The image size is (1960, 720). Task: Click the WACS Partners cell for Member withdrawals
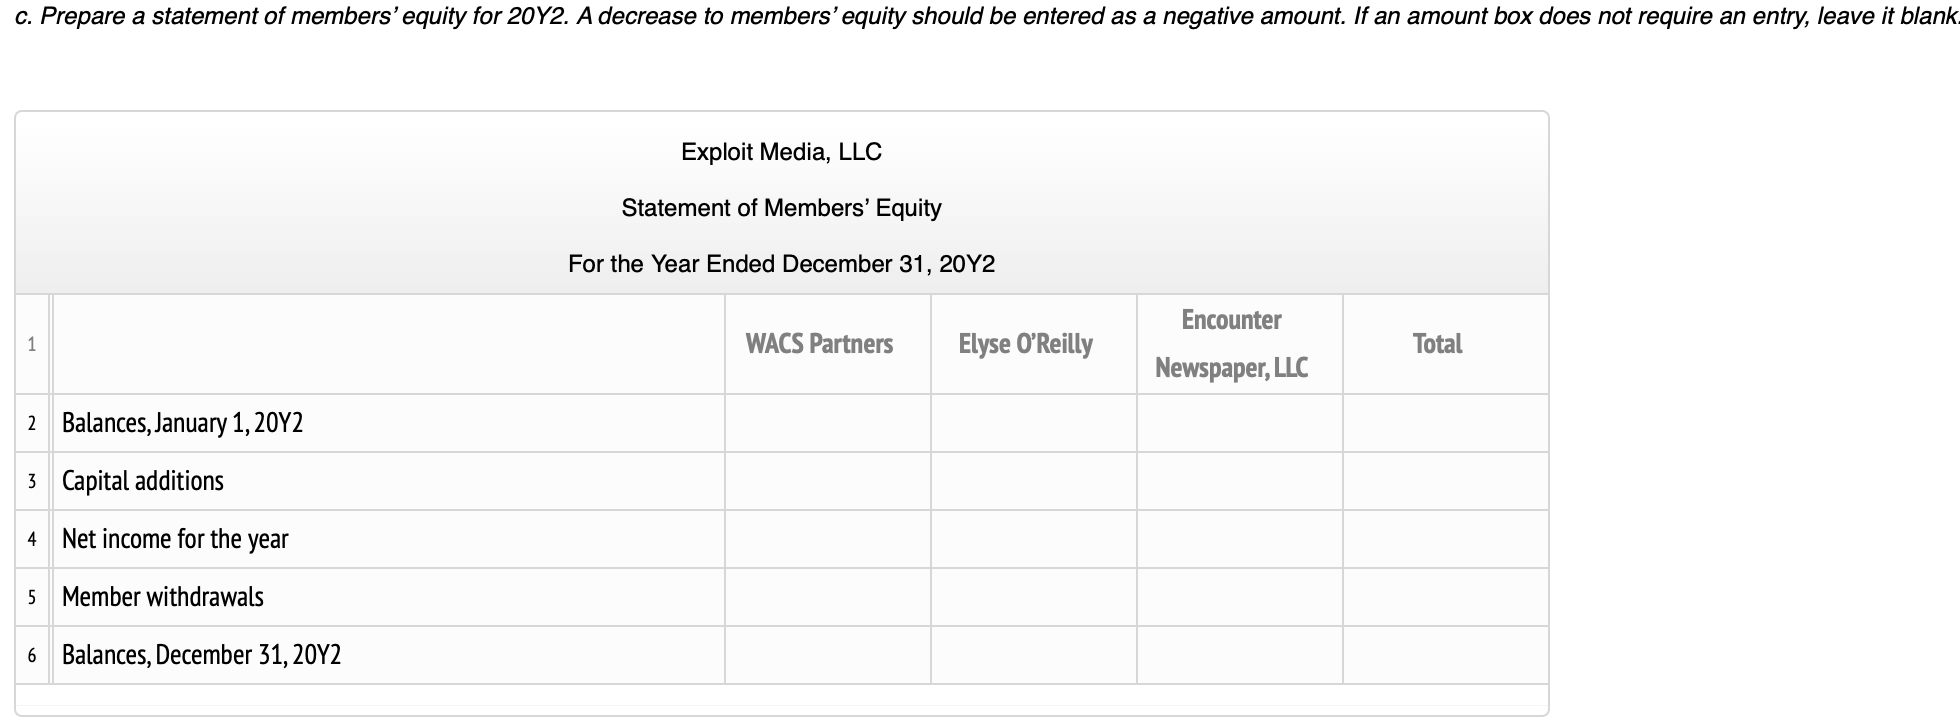pos(827,597)
